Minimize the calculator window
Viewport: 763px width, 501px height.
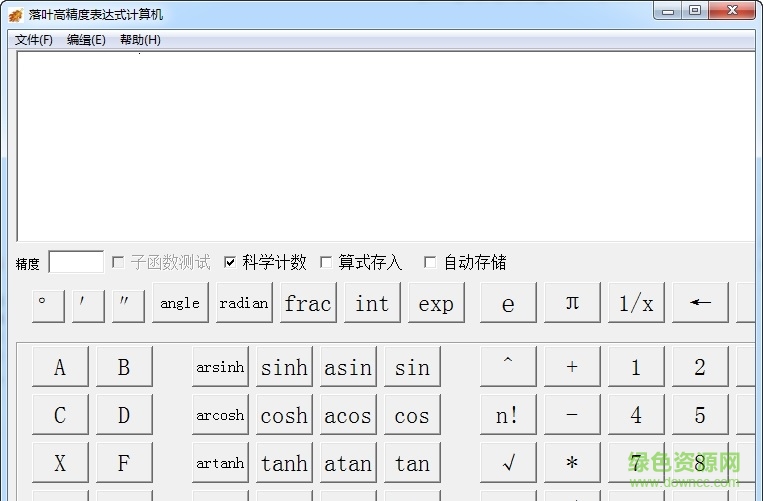tap(668, 11)
